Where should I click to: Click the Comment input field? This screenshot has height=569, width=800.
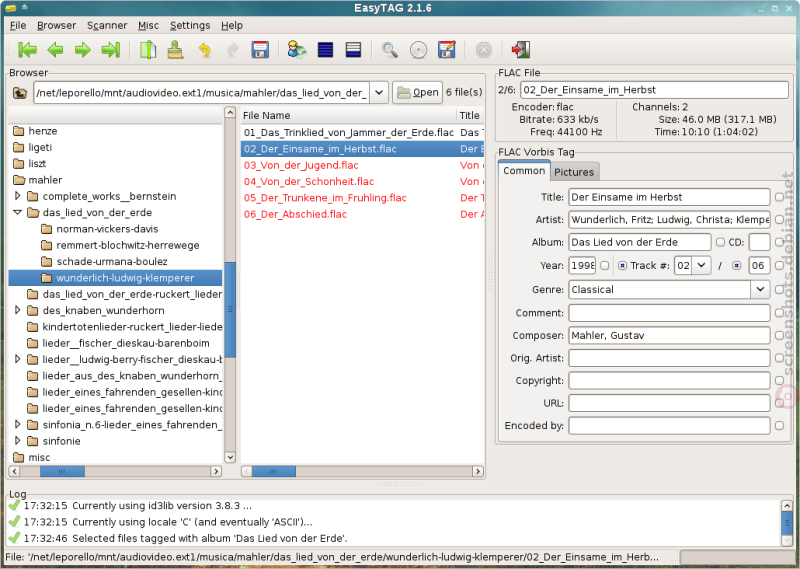(x=669, y=313)
